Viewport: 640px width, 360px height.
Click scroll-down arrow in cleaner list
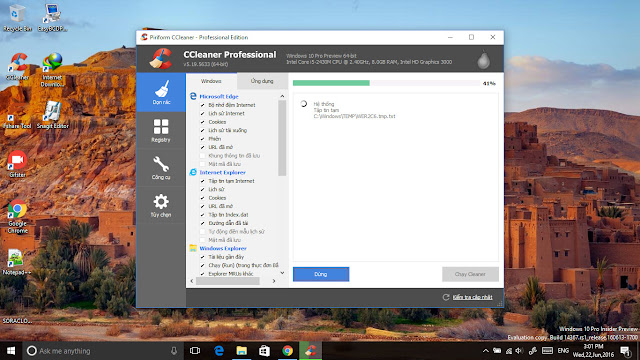(282, 273)
